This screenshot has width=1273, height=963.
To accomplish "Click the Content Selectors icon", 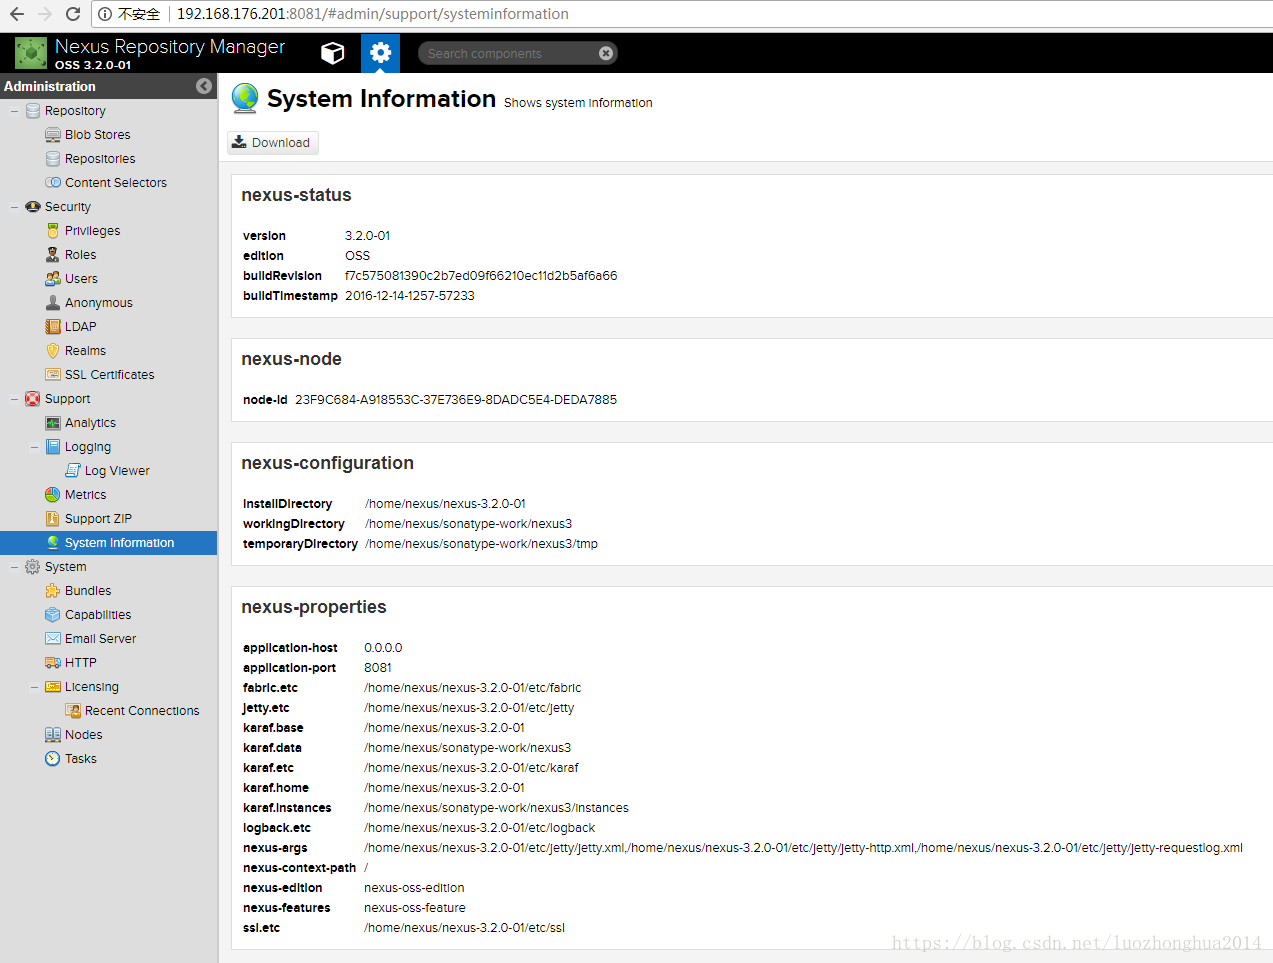I will [x=53, y=183].
